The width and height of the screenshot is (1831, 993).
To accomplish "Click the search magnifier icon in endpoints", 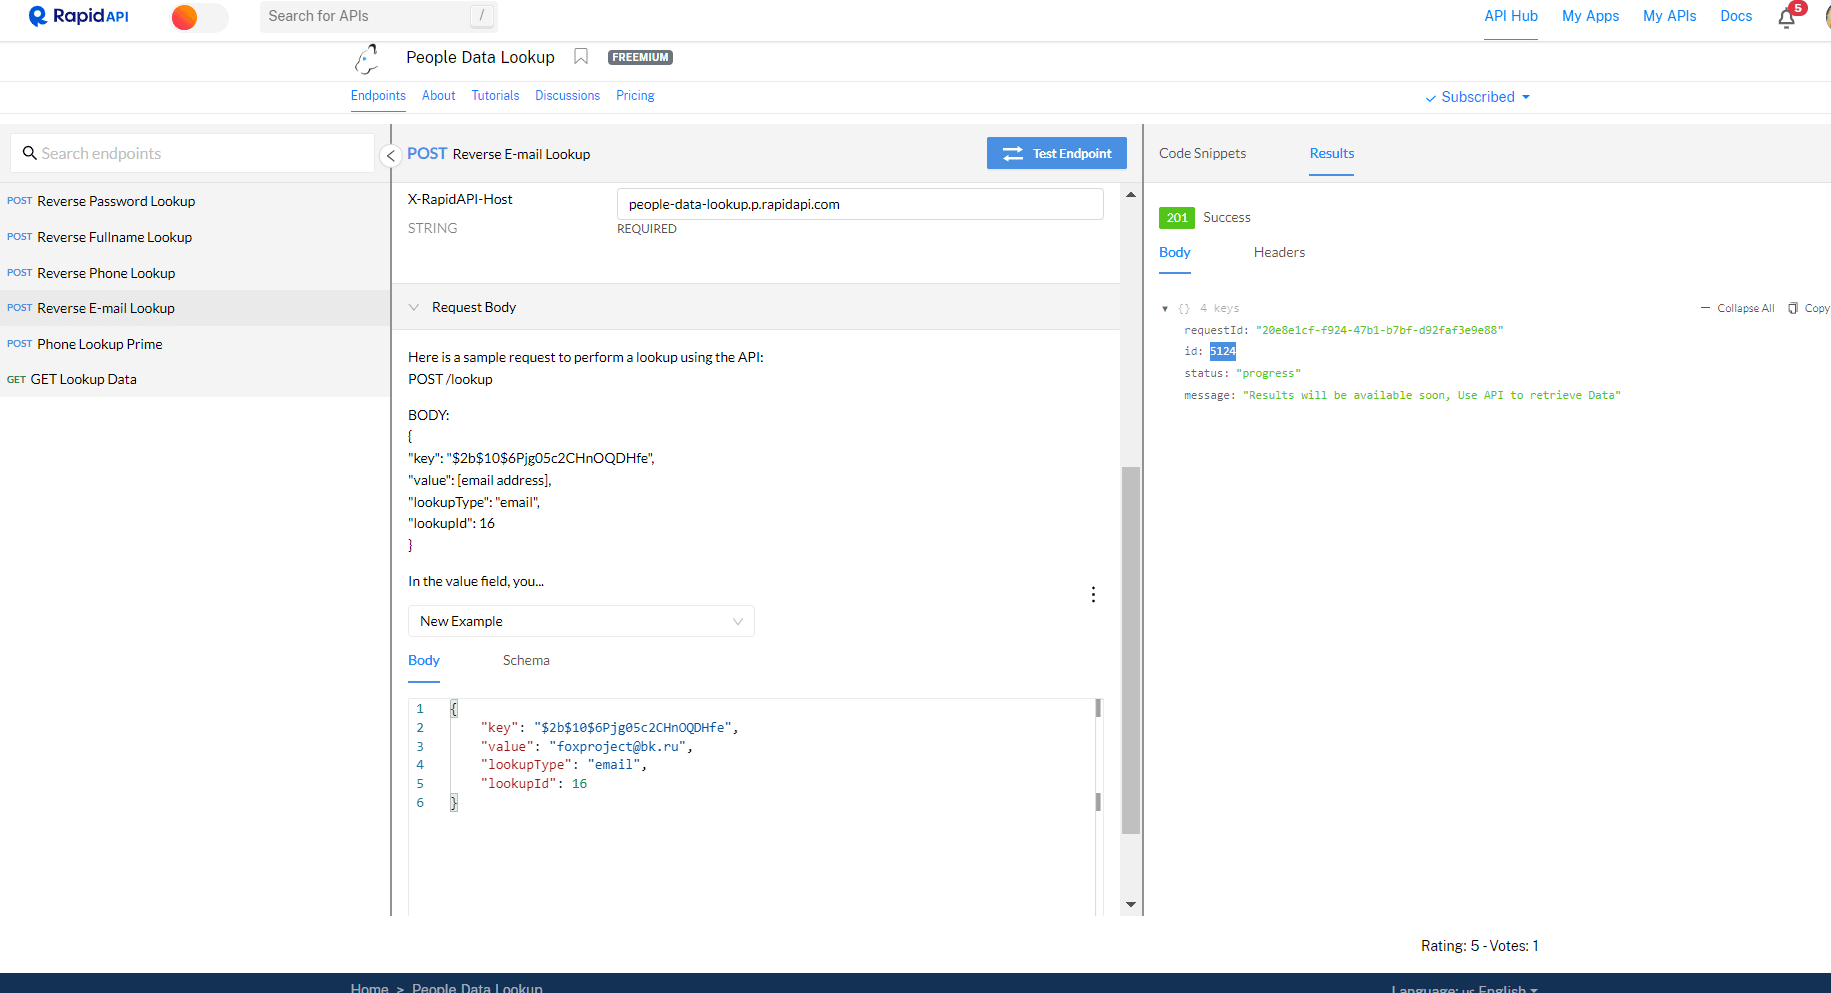I will 30,153.
